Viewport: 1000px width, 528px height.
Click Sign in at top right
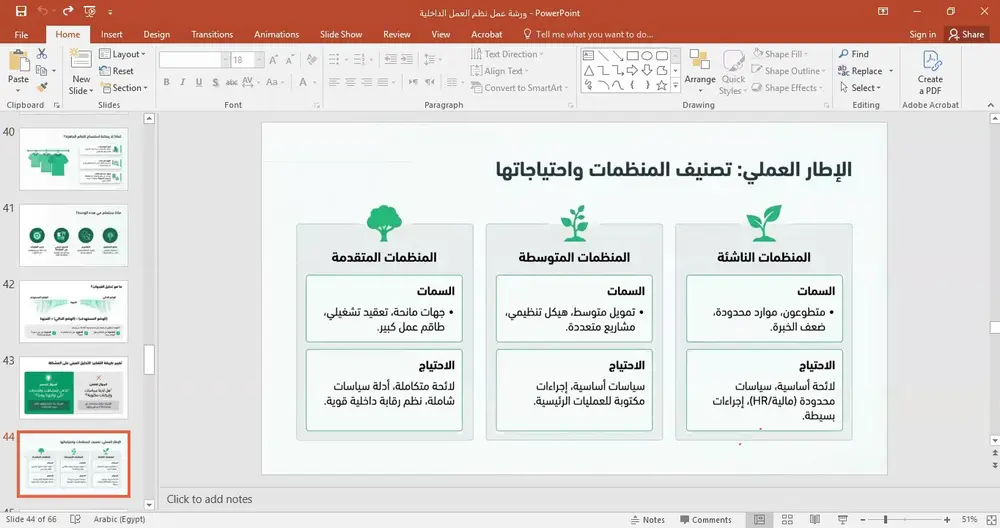click(922, 34)
